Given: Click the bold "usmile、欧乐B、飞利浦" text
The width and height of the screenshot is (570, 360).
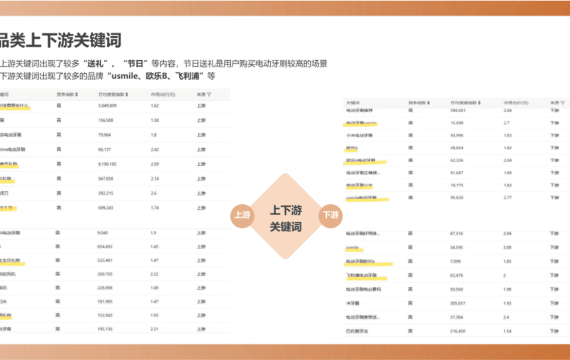Looking at the screenshot, I should pos(156,76).
